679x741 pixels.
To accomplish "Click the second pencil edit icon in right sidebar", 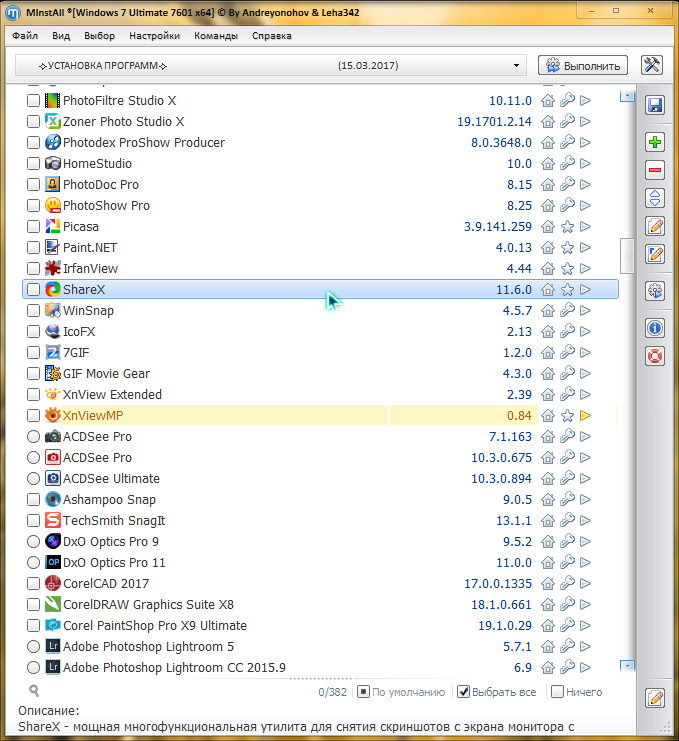I will (655, 254).
